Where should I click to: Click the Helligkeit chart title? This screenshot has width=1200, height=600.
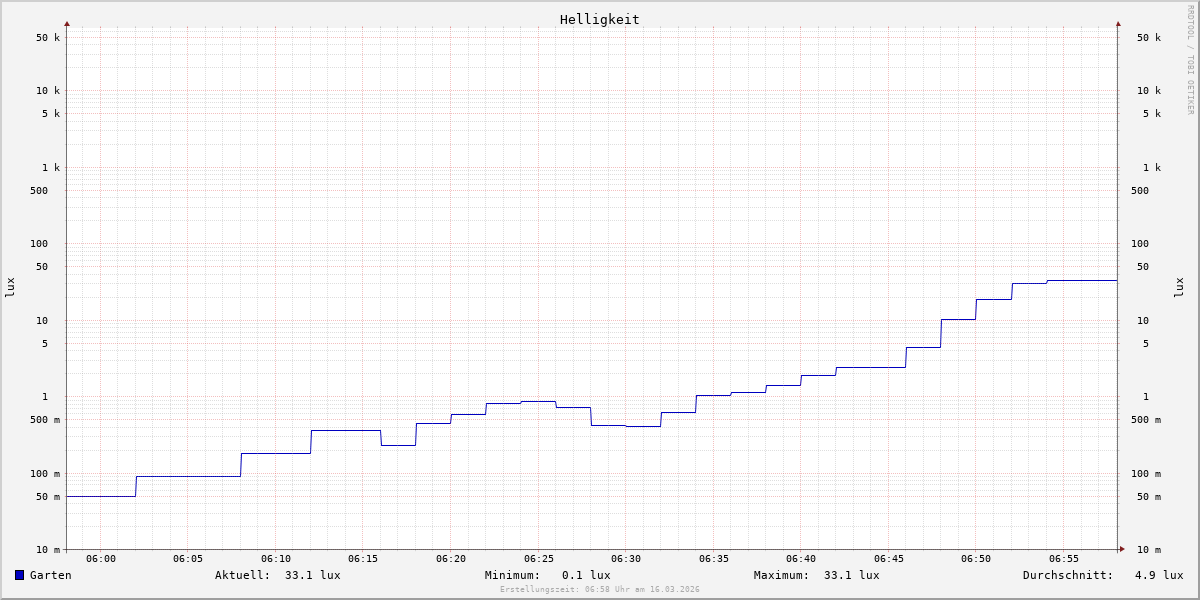click(599, 19)
